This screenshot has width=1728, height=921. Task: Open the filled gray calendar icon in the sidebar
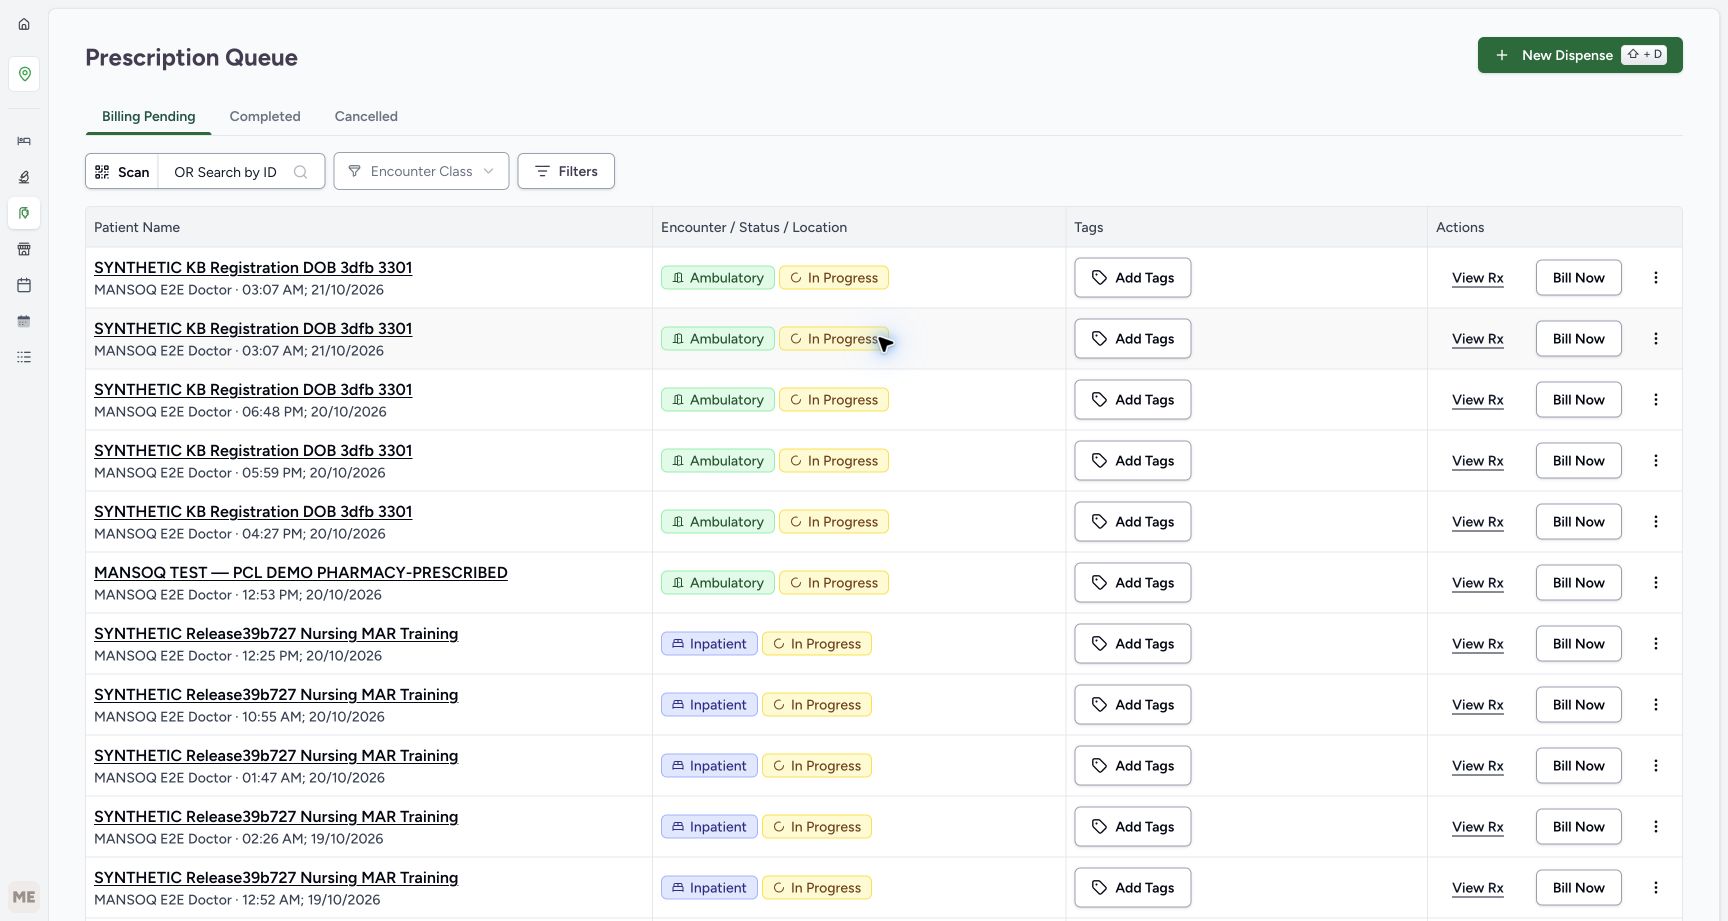[24, 321]
